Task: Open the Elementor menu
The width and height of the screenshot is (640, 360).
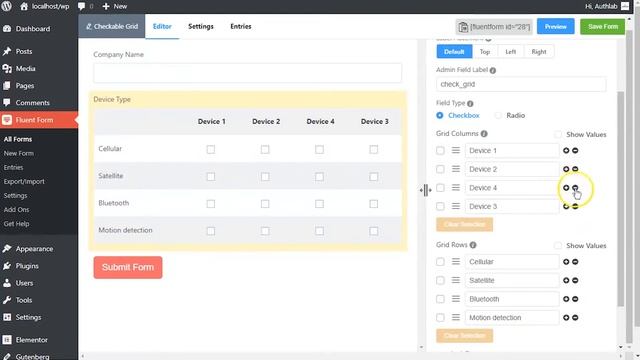Action: (x=31, y=340)
